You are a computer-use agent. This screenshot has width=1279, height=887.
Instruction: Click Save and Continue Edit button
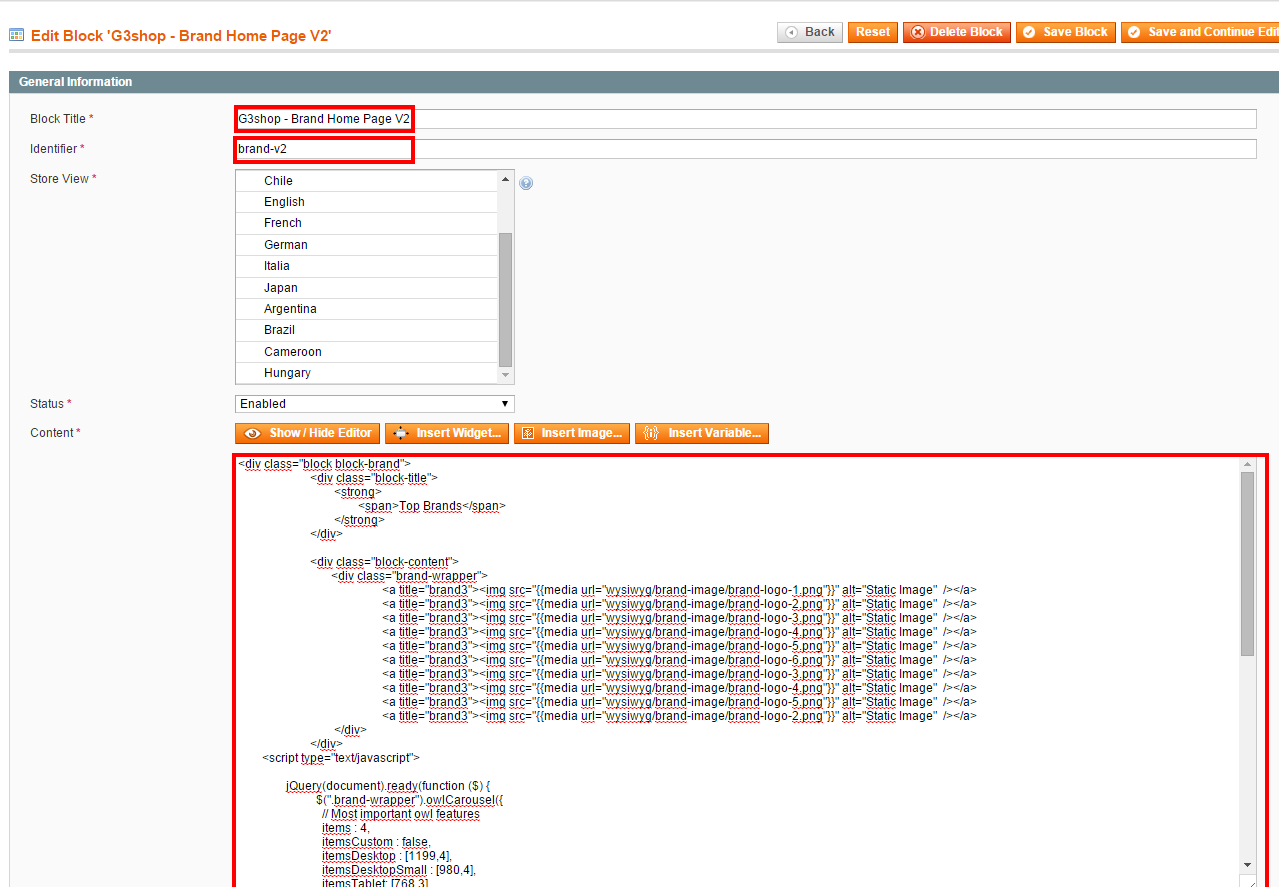[x=1201, y=32]
